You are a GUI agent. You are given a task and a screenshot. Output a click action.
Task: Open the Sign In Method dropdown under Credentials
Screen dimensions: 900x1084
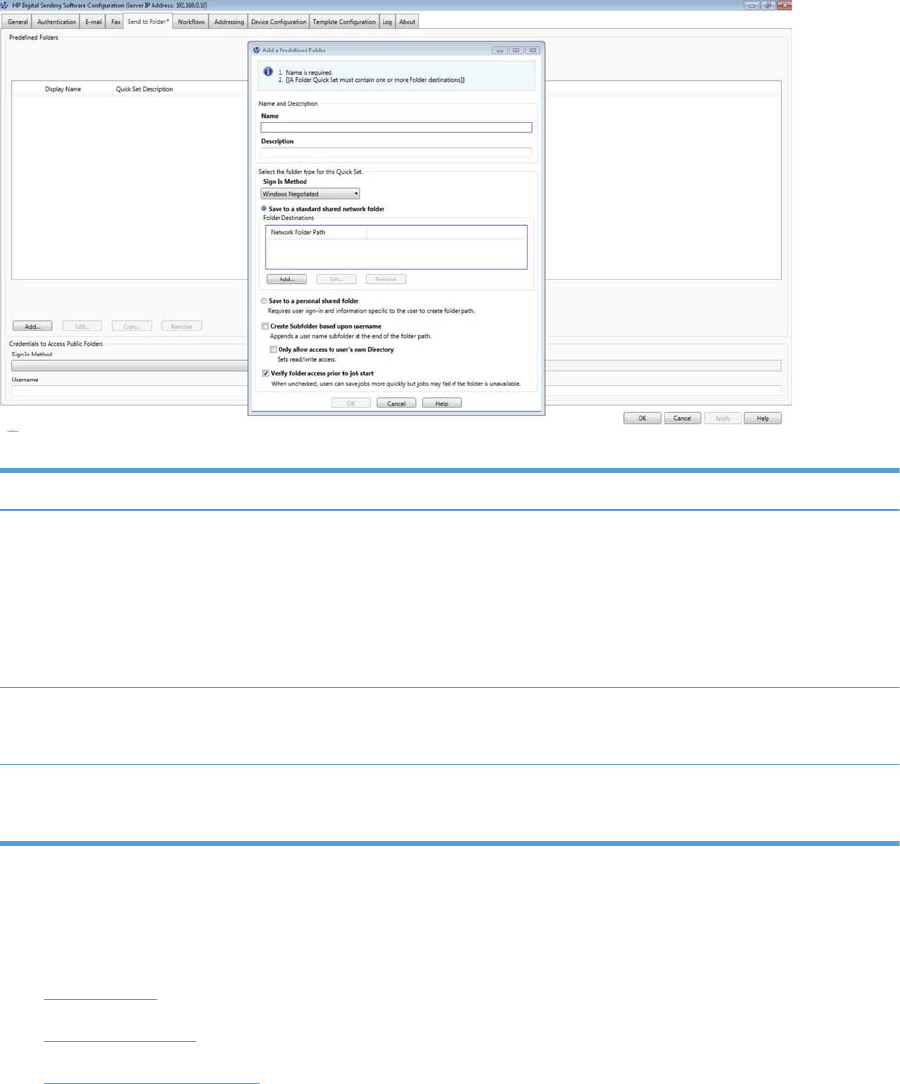pos(396,365)
